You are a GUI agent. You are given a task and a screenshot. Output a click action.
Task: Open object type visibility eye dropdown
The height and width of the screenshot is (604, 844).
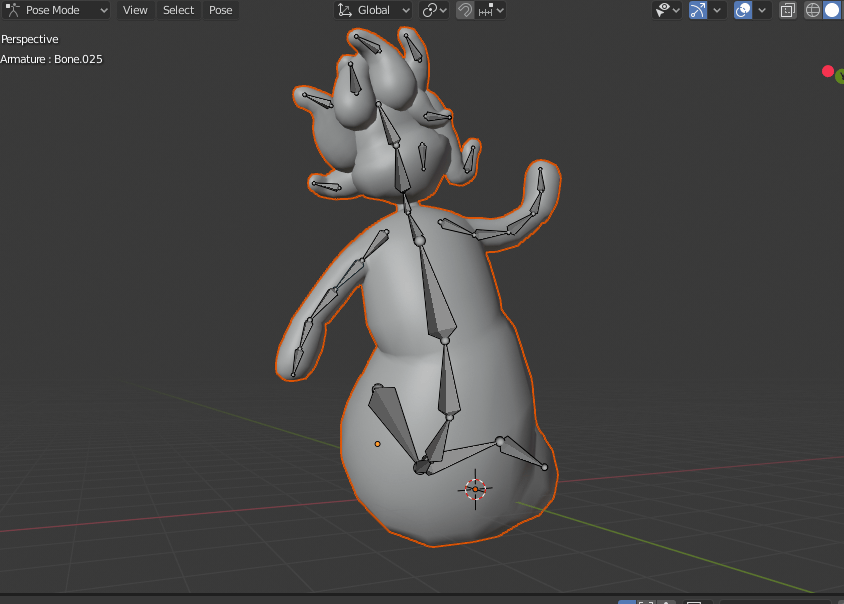(x=667, y=10)
